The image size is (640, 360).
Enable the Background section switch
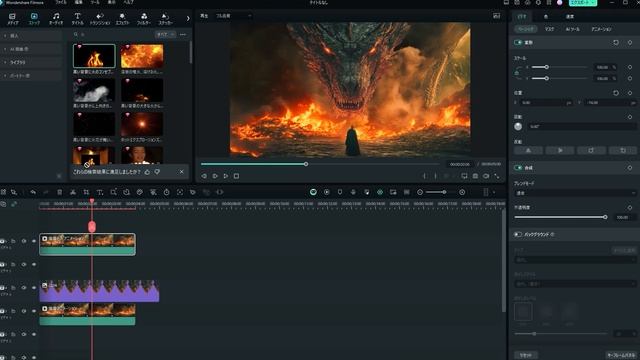click(518, 235)
